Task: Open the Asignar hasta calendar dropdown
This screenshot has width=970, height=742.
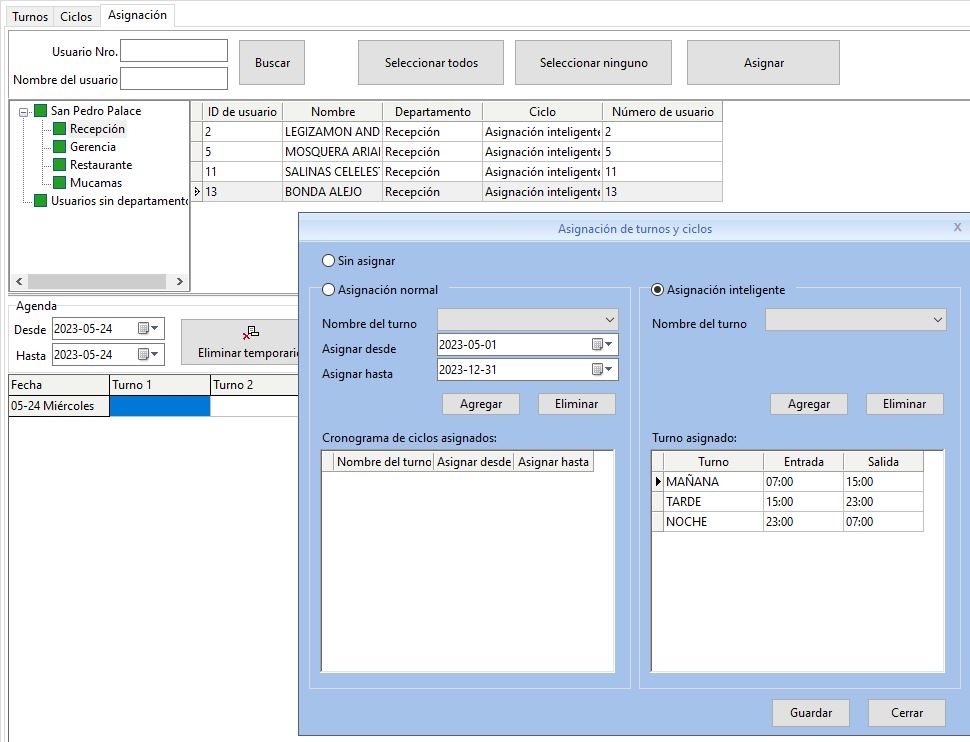Action: 602,369
